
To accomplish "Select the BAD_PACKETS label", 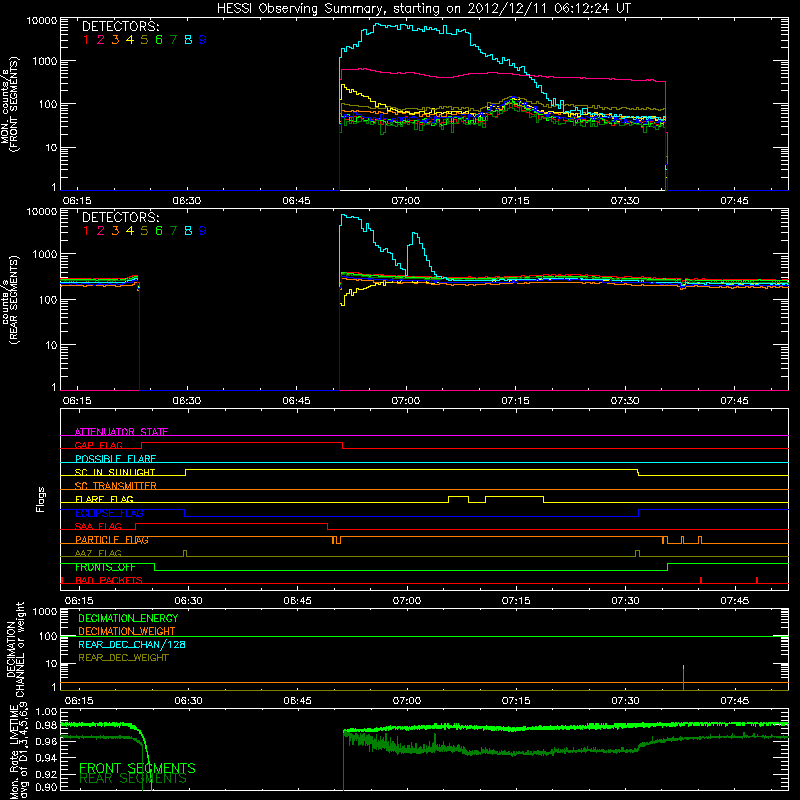I will (x=109, y=580).
